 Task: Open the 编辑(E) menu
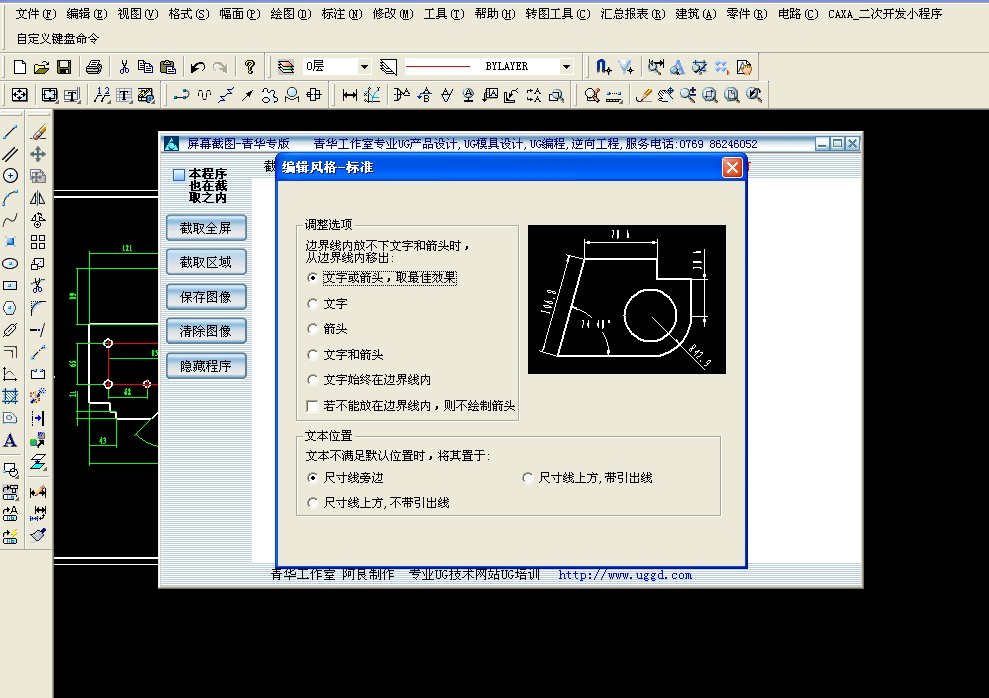tap(86, 13)
